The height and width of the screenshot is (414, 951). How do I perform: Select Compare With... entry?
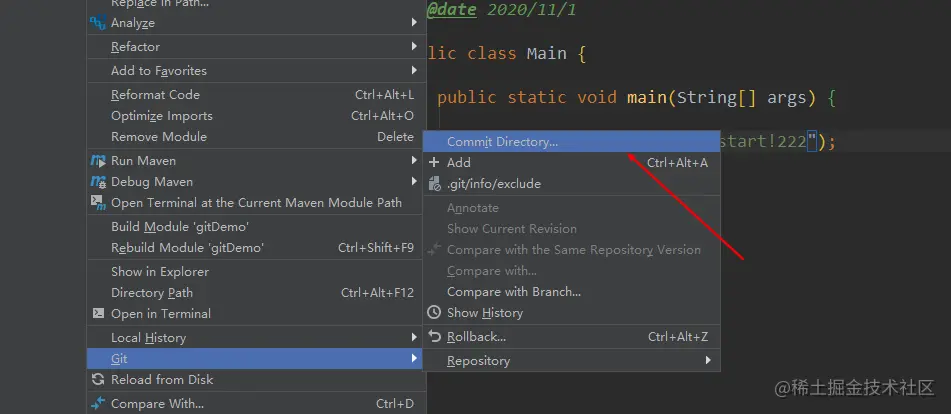(255, 404)
